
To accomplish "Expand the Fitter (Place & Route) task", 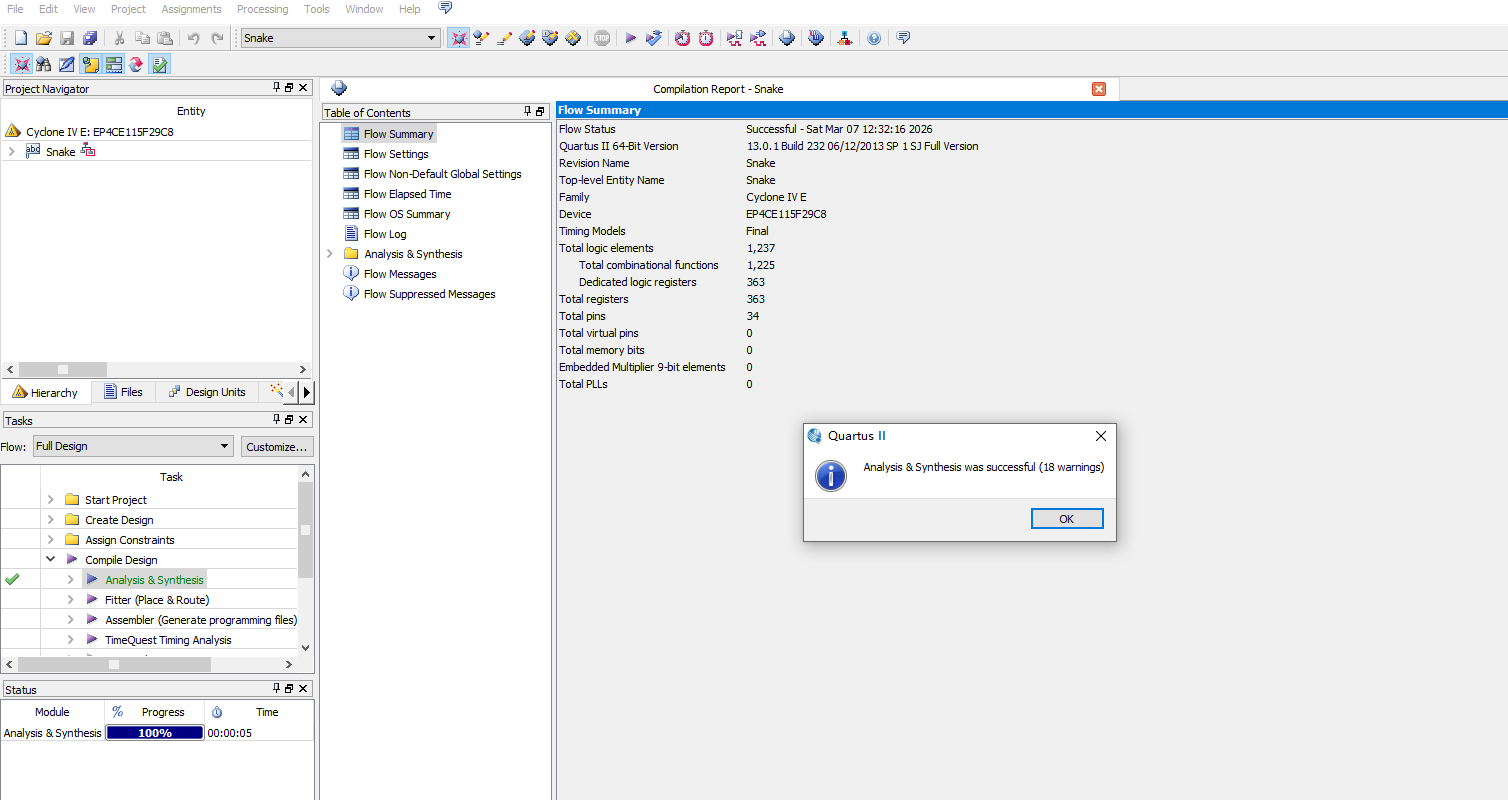I will click(70, 599).
